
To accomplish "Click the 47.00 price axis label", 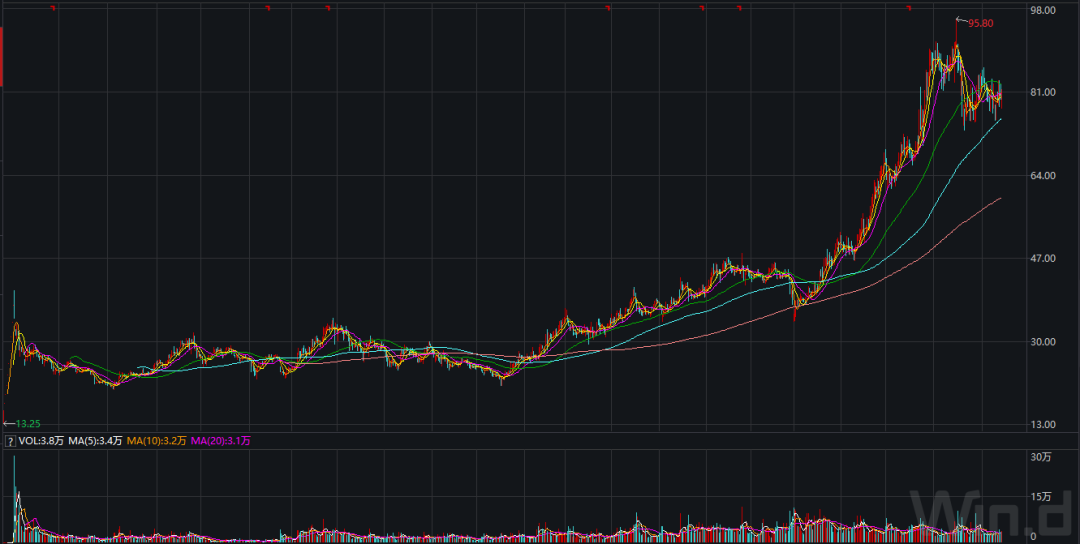I will 1043,259.
